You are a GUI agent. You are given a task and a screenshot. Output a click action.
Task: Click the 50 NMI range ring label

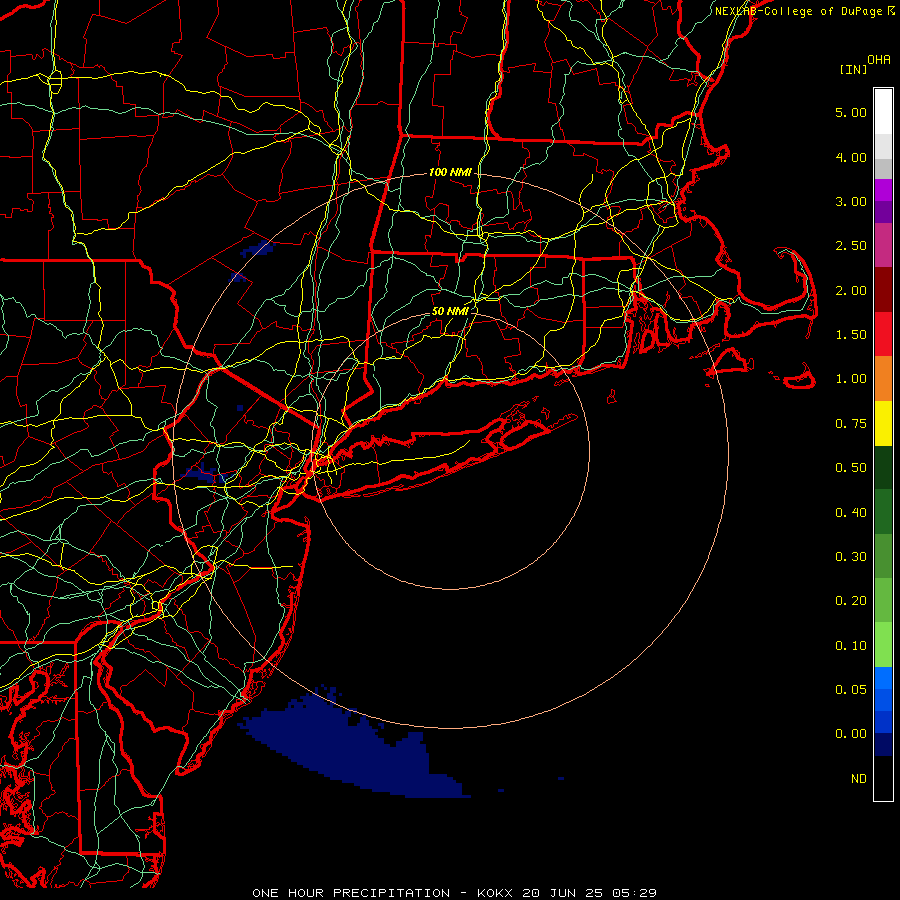(450, 311)
